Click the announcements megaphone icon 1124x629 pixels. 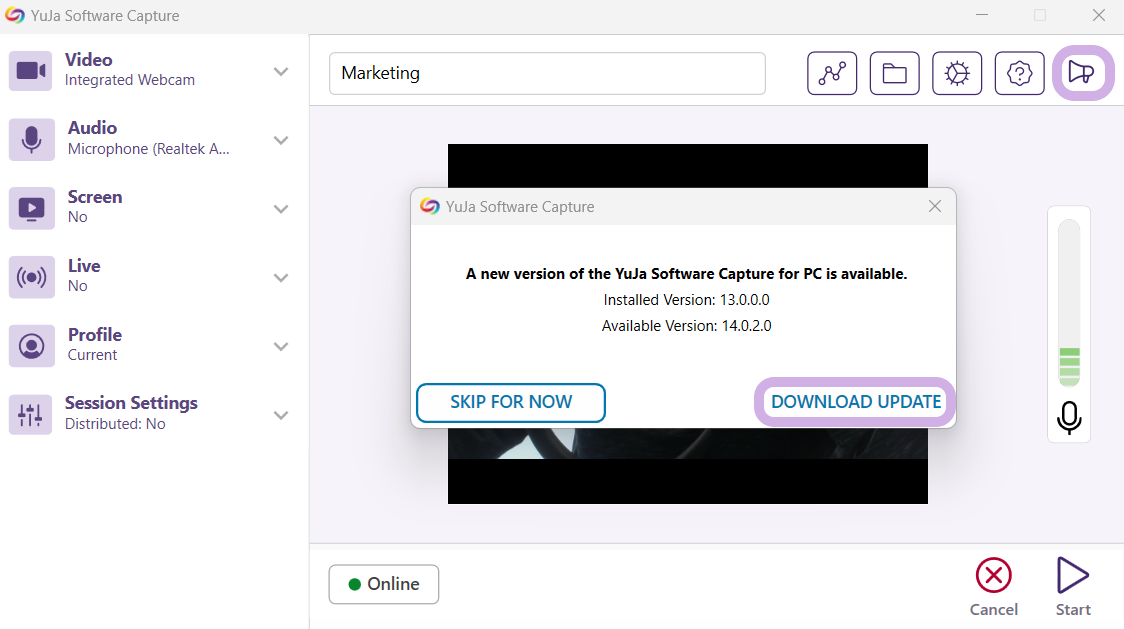click(1081, 72)
